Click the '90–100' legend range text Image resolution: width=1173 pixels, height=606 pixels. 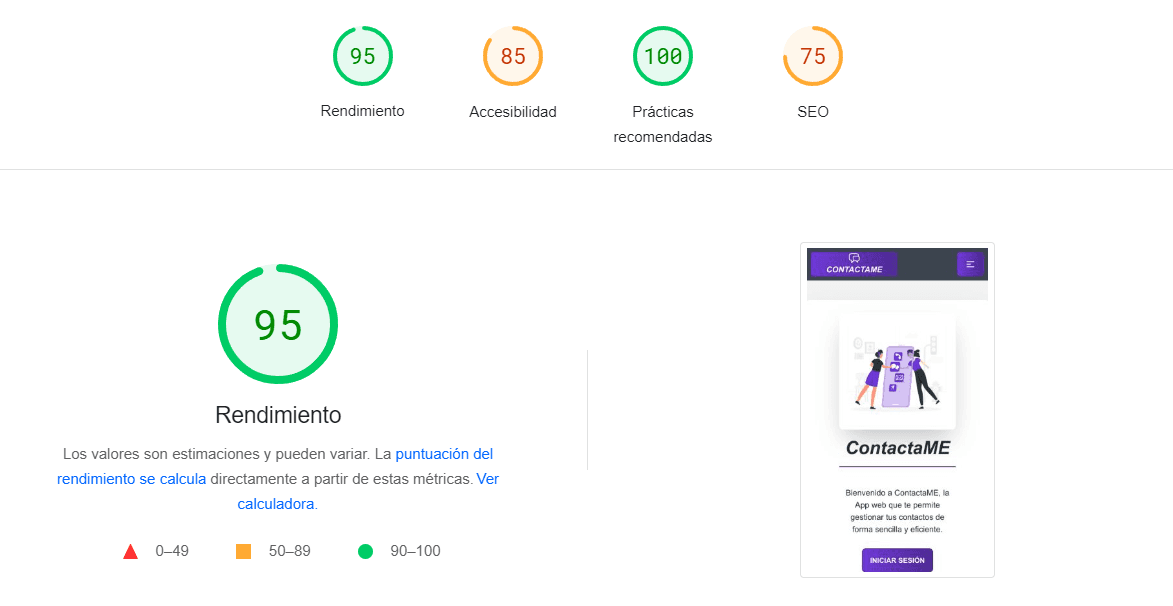coord(415,551)
